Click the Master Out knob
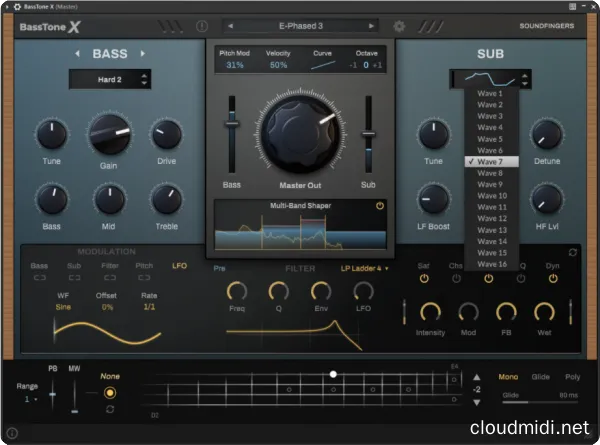 coord(301,133)
